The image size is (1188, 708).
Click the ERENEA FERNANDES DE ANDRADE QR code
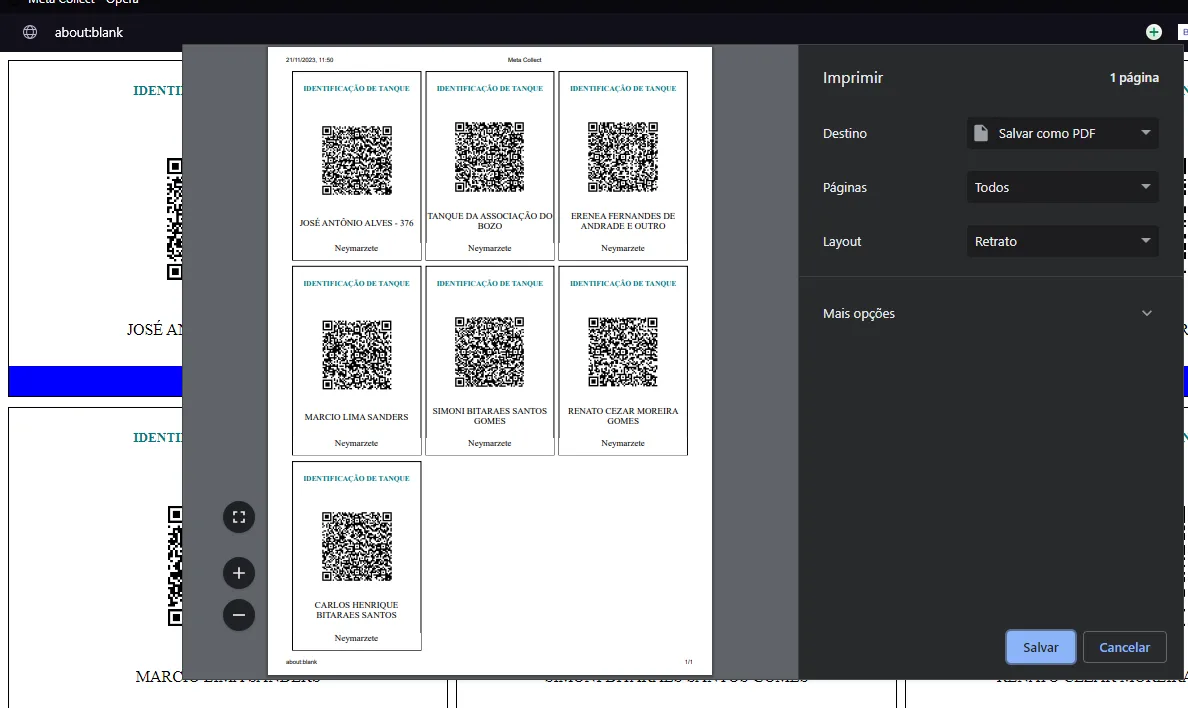coord(623,157)
